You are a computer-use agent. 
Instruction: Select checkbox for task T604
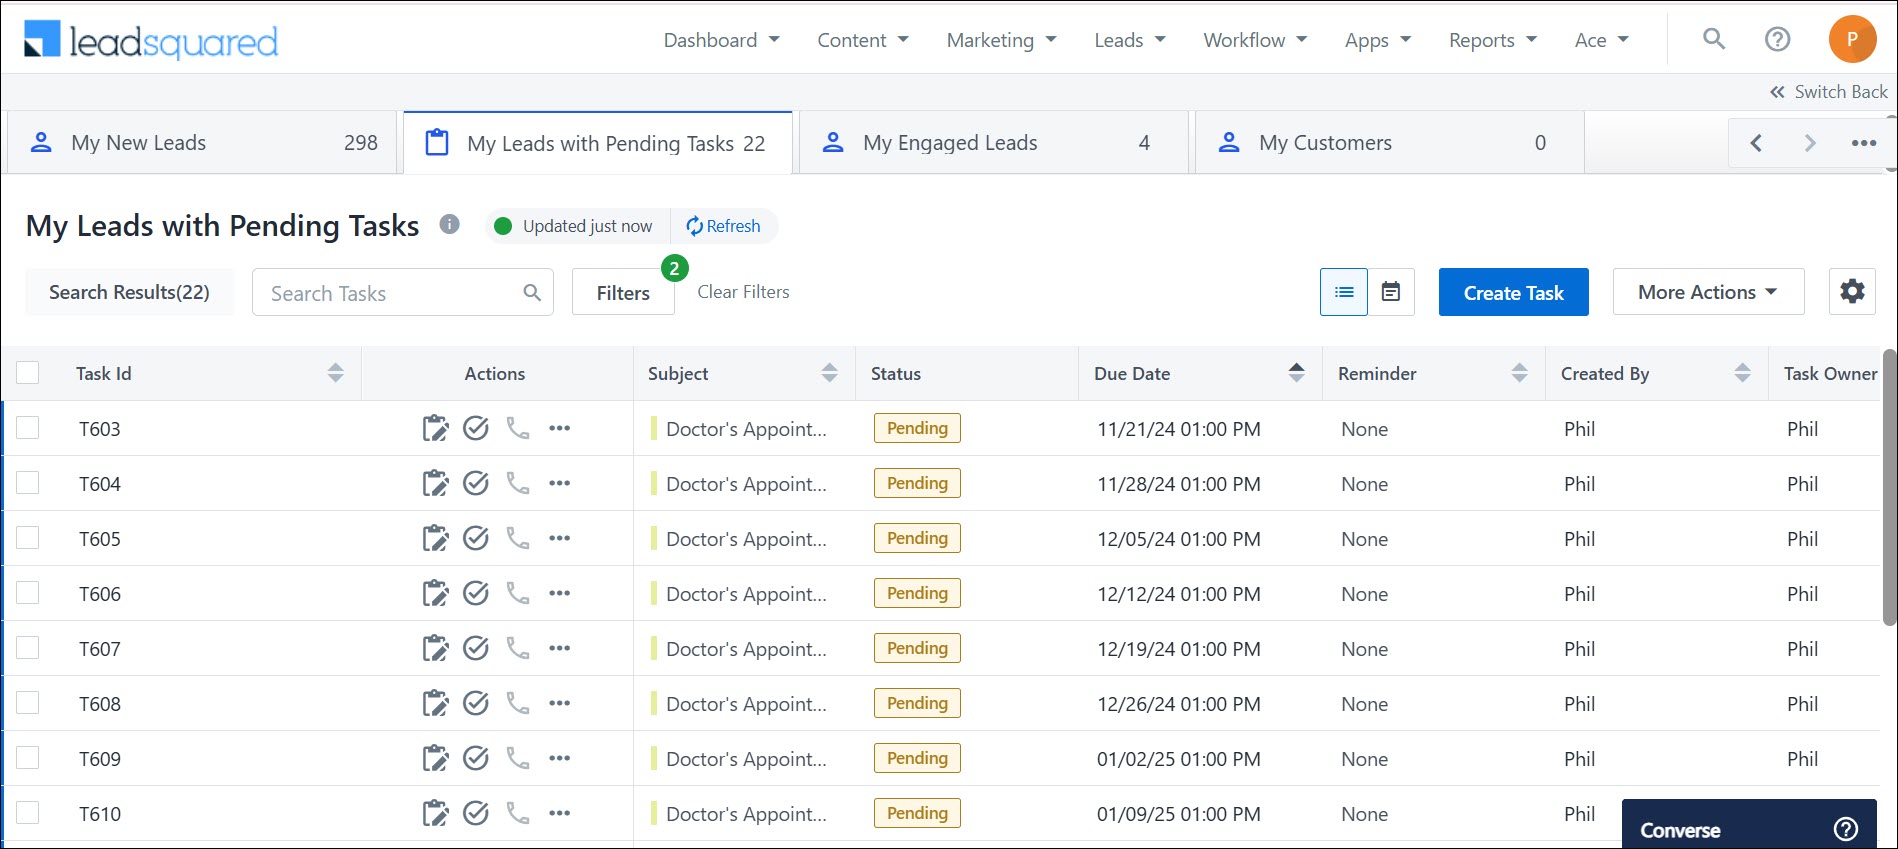(x=28, y=483)
